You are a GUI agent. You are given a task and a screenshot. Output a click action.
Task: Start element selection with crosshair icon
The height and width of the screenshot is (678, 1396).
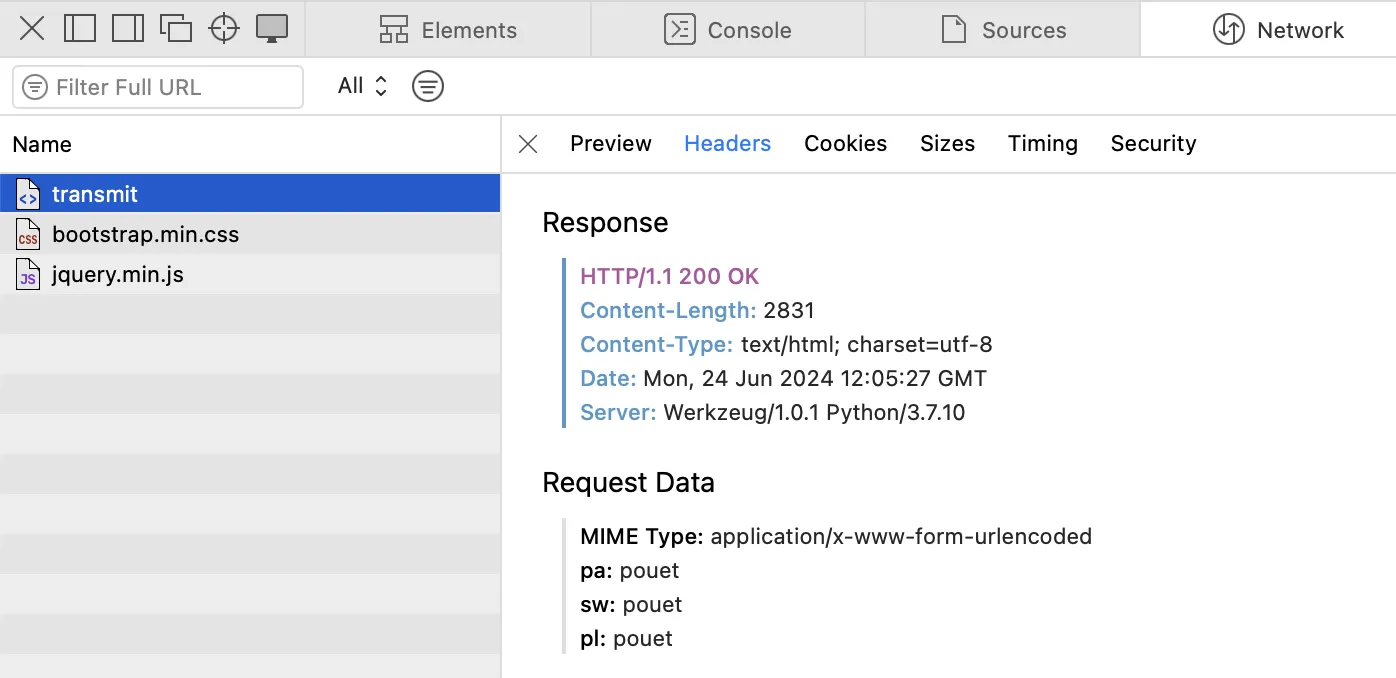224,29
